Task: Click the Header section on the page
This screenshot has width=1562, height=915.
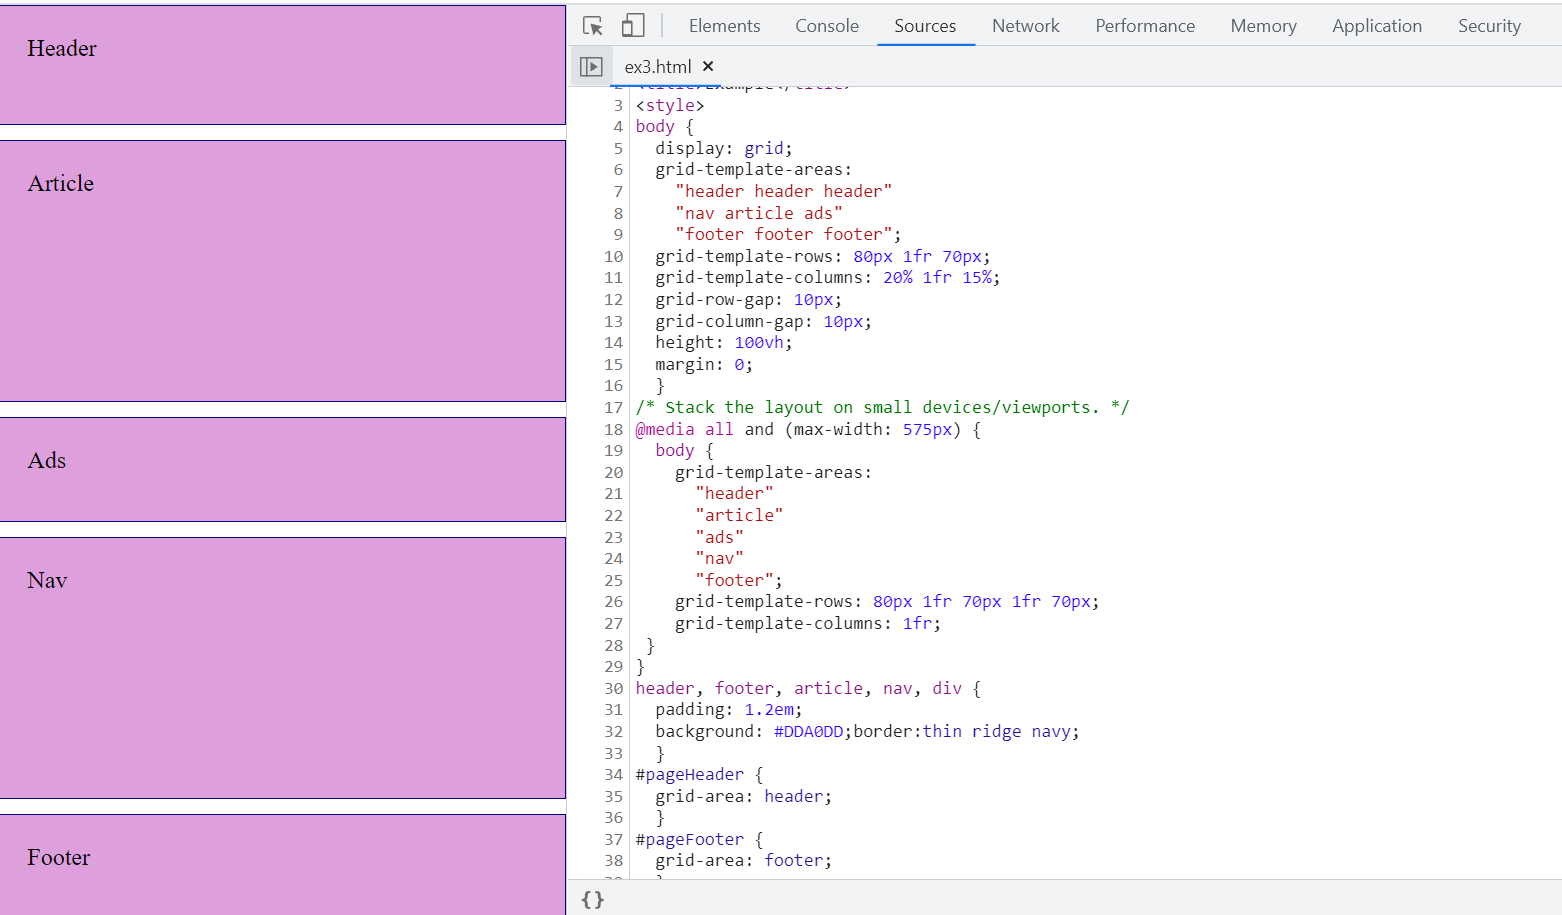Action: point(282,65)
